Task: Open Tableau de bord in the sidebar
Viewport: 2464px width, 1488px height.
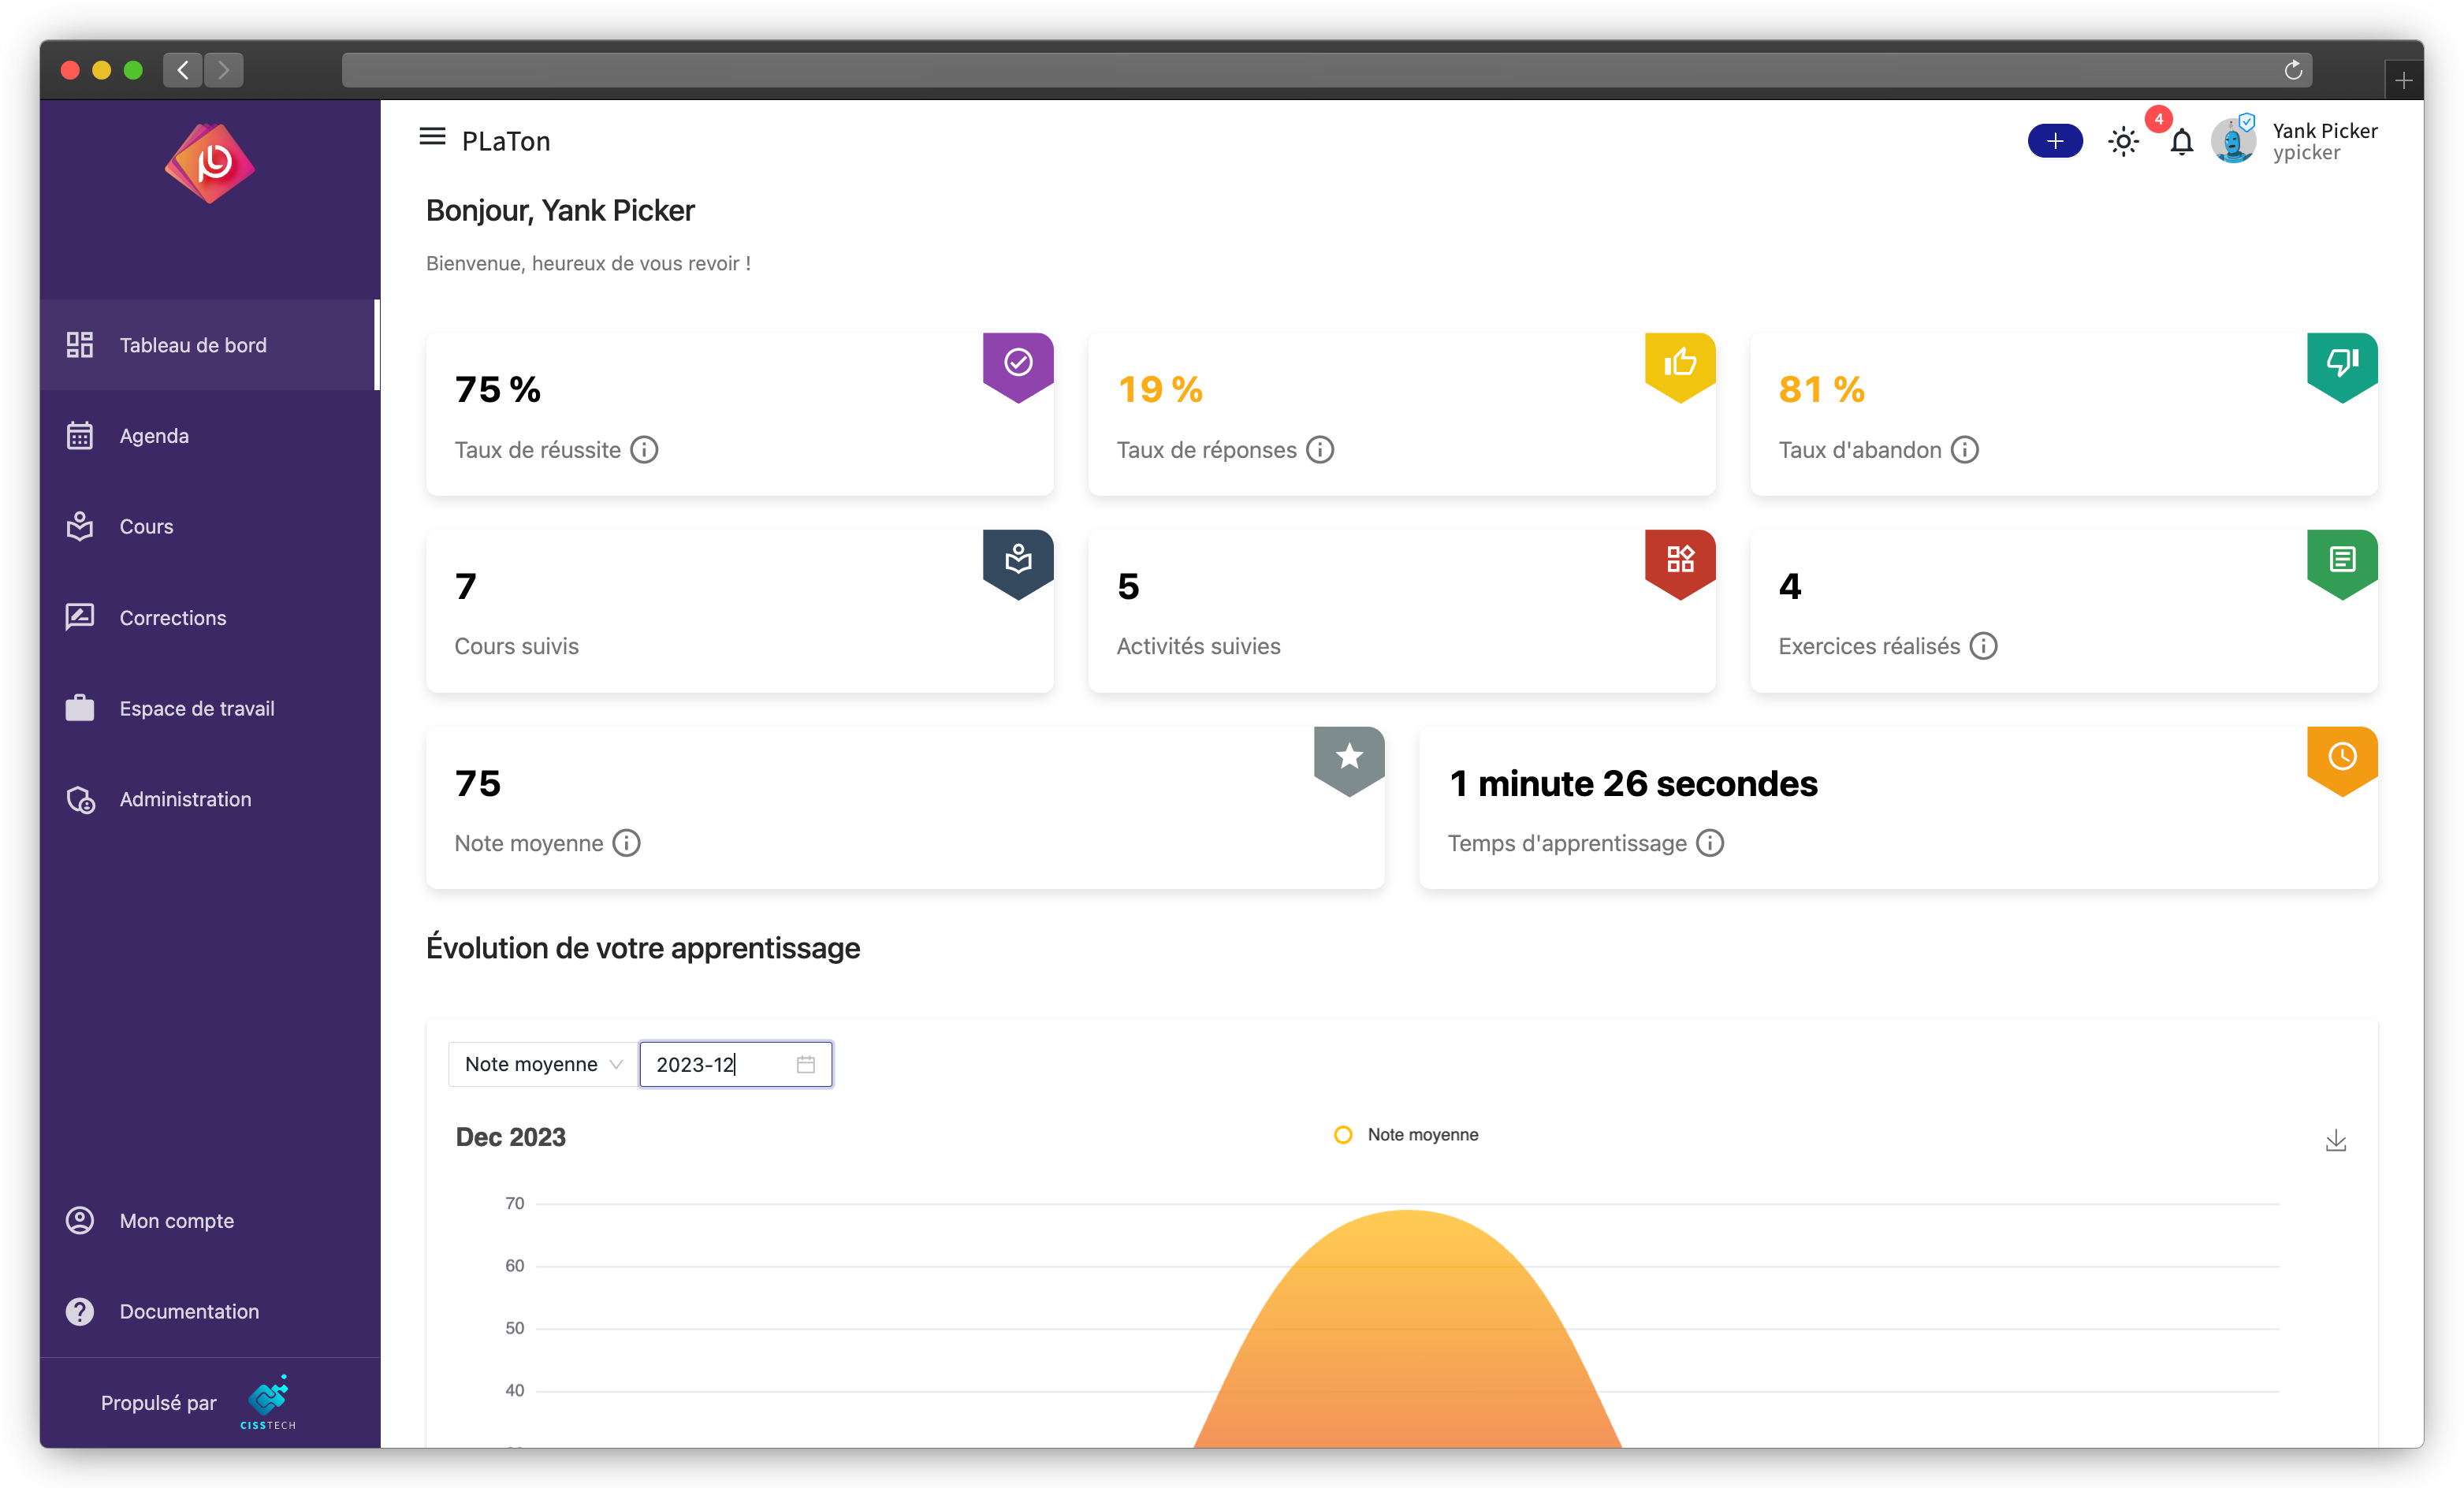Action: point(208,345)
